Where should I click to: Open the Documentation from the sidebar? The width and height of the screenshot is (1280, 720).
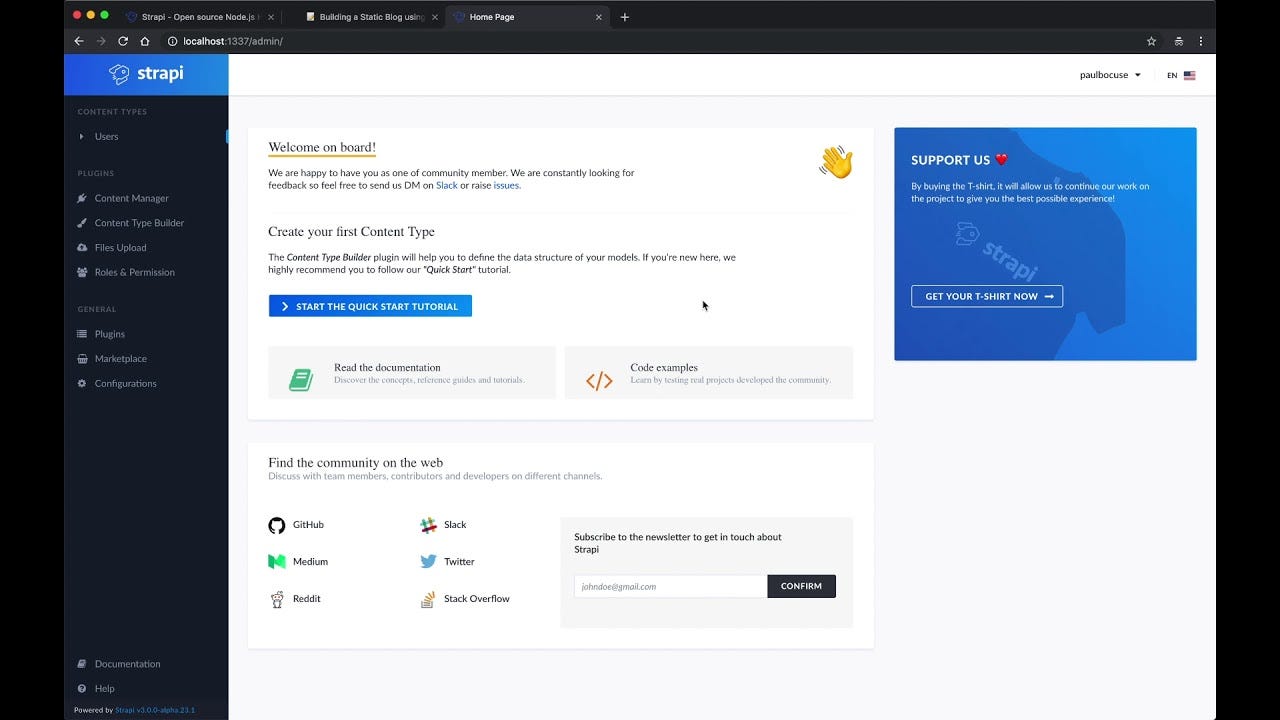pyautogui.click(x=123, y=663)
